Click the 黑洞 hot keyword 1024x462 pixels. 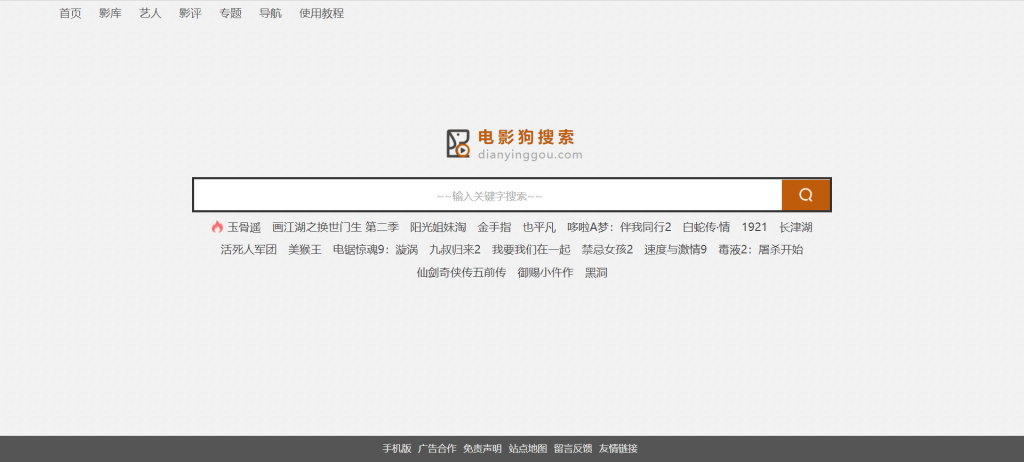tap(596, 272)
